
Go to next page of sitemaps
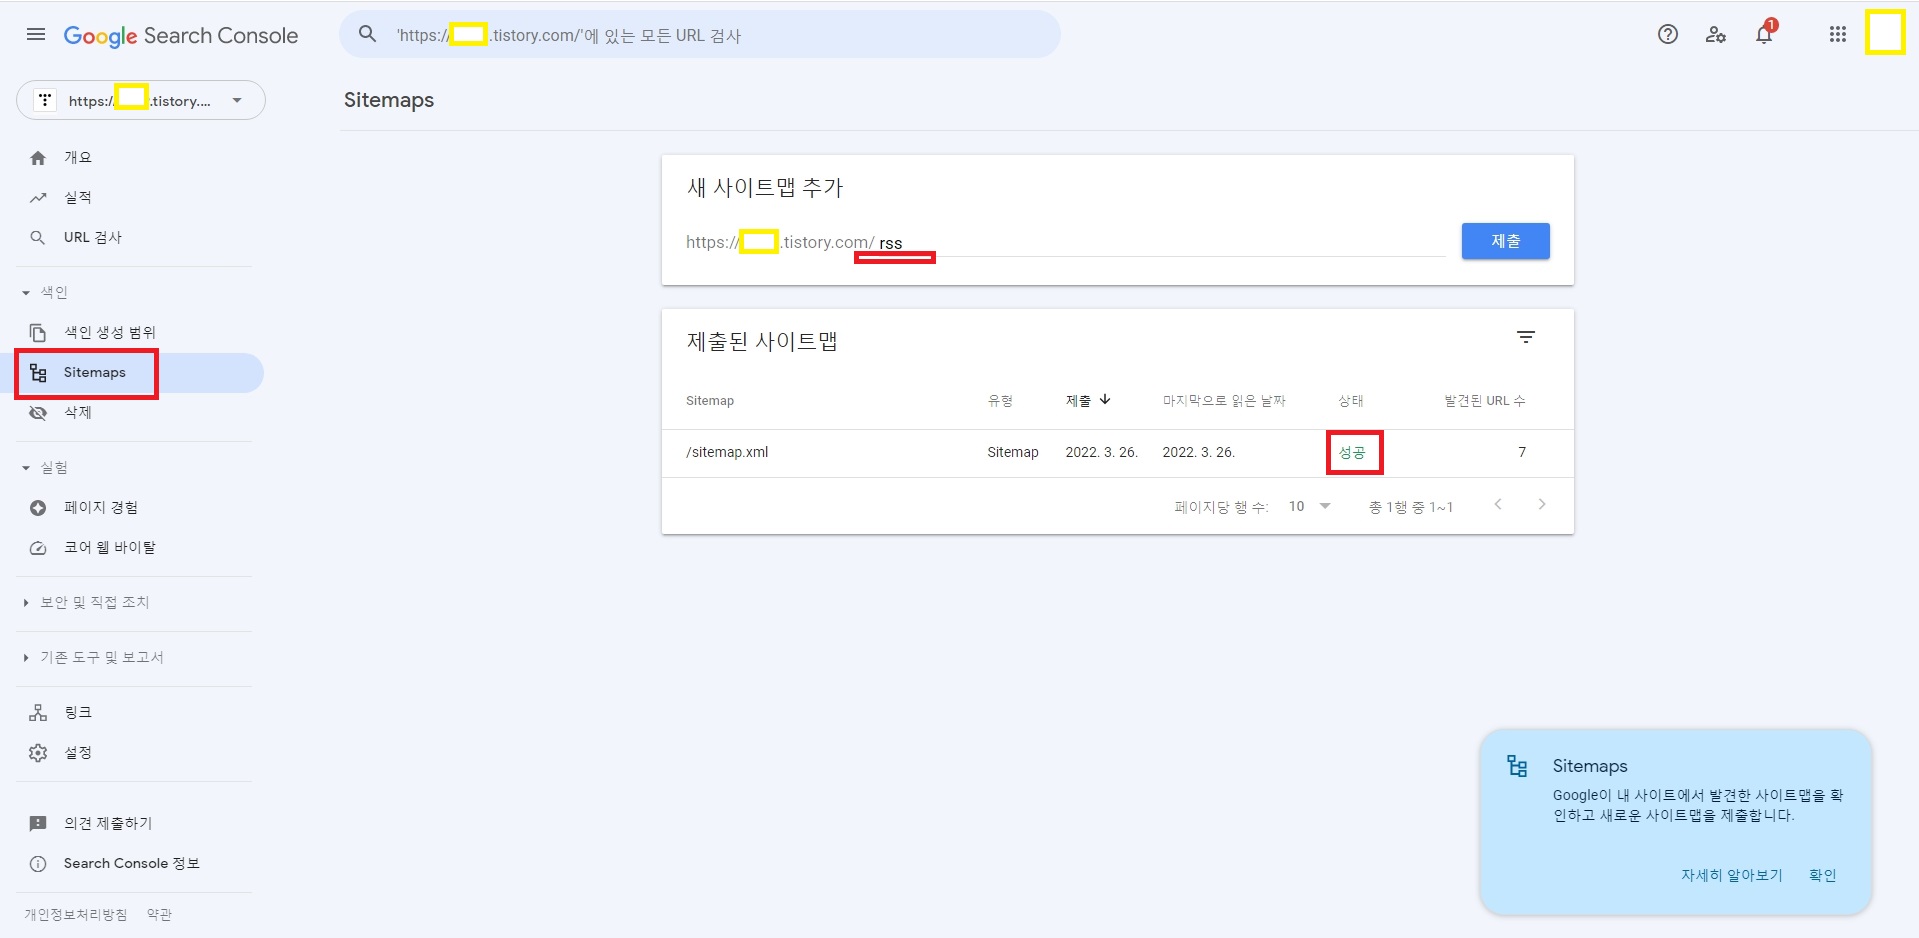coord(1542,505)
